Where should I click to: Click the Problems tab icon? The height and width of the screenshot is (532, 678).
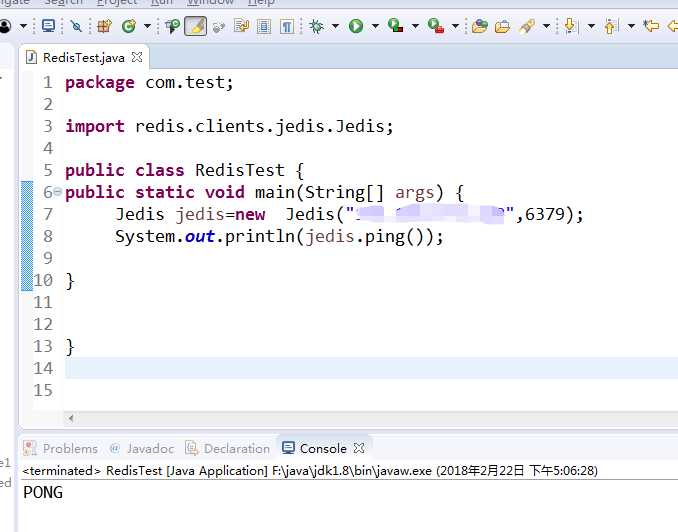(x=30, y=448)
